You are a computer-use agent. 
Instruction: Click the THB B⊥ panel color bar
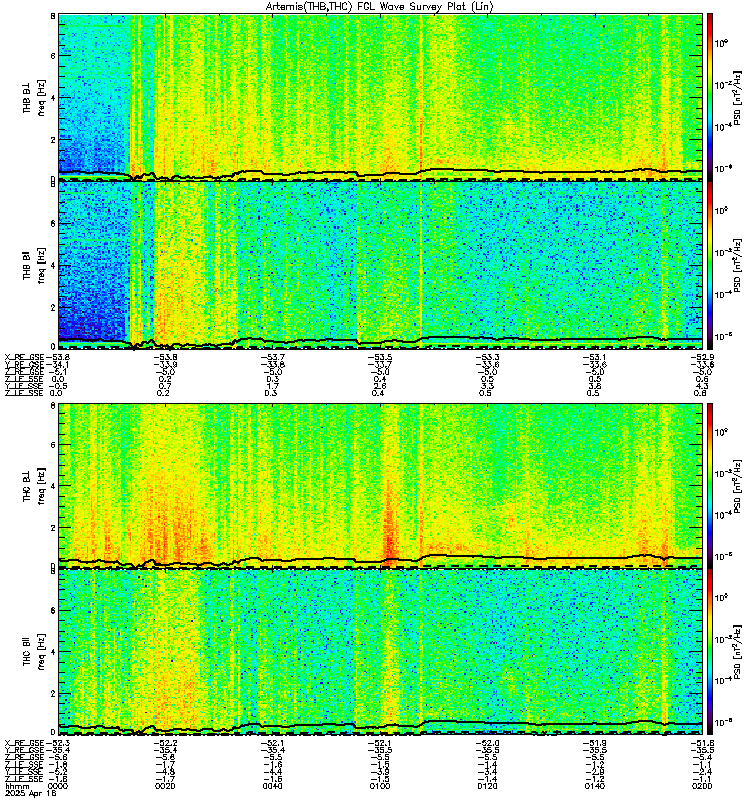[x=710, y=97]
